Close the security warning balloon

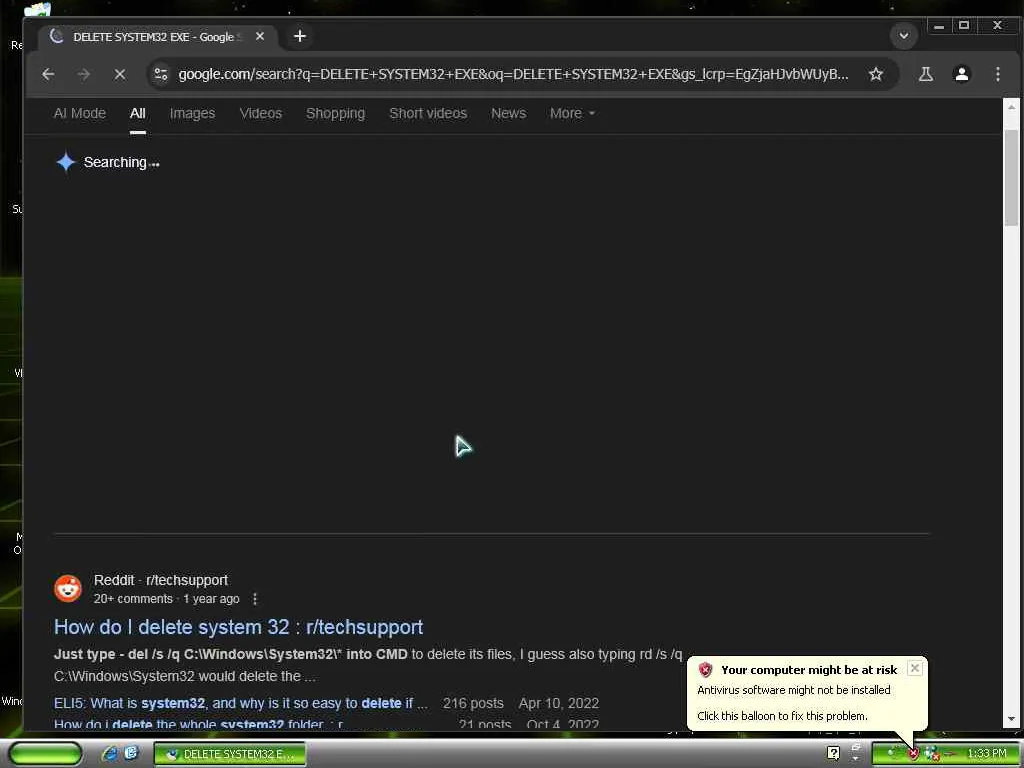pos(915,668)
